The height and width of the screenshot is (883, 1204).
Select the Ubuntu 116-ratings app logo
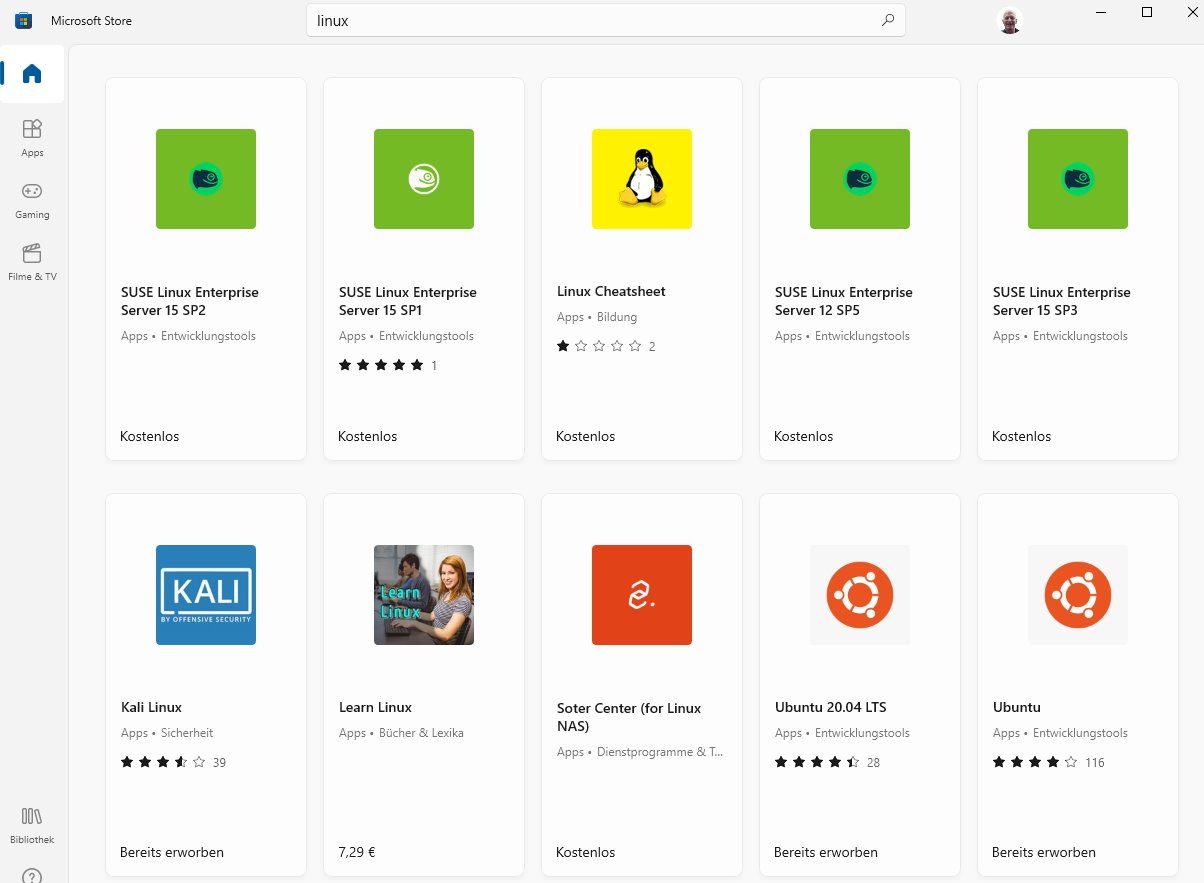(x=1078, y=595)
